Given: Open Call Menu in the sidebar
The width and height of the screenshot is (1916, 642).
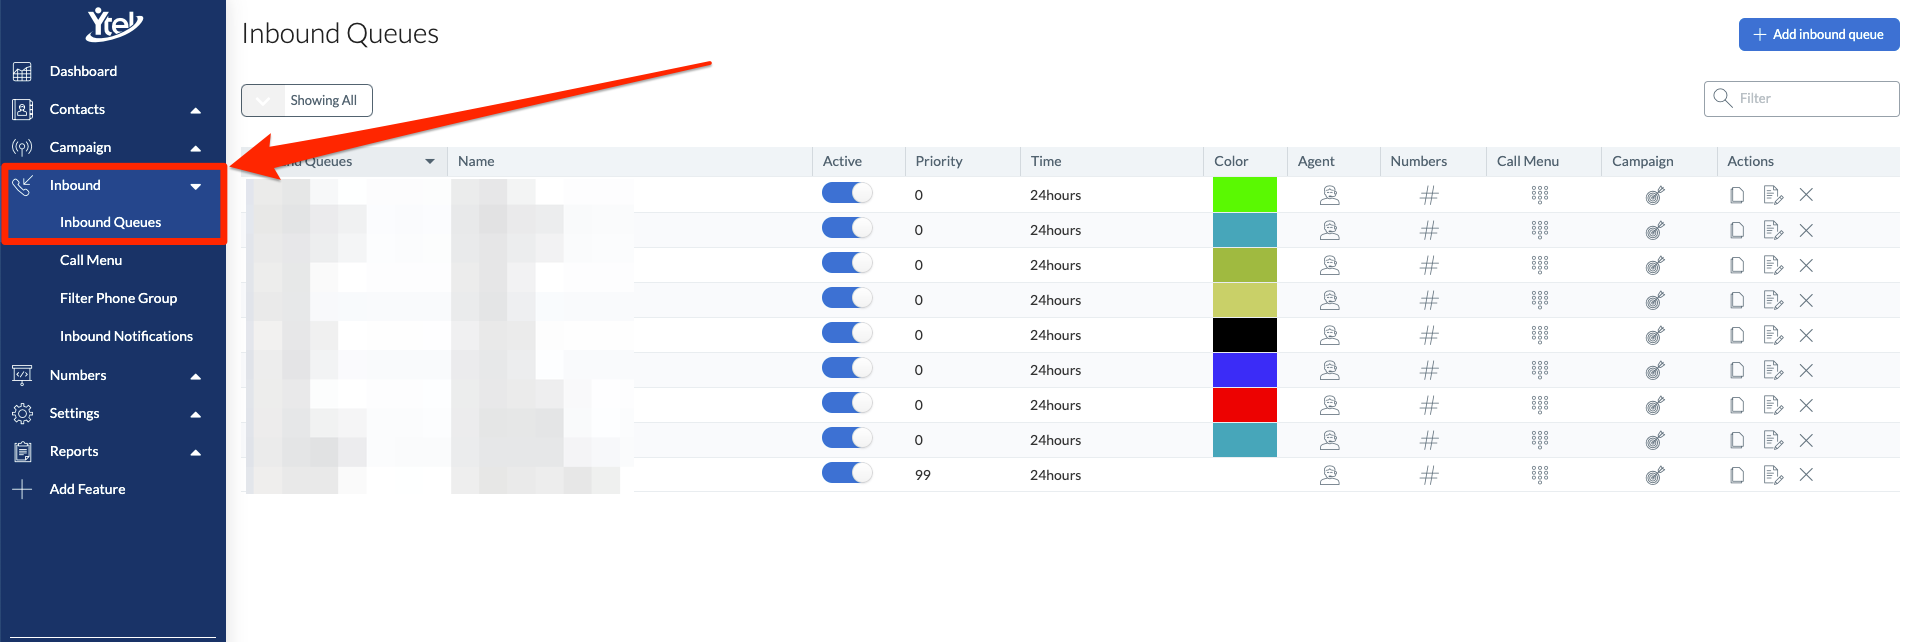Looking at the screenshot, I should 91,260.
